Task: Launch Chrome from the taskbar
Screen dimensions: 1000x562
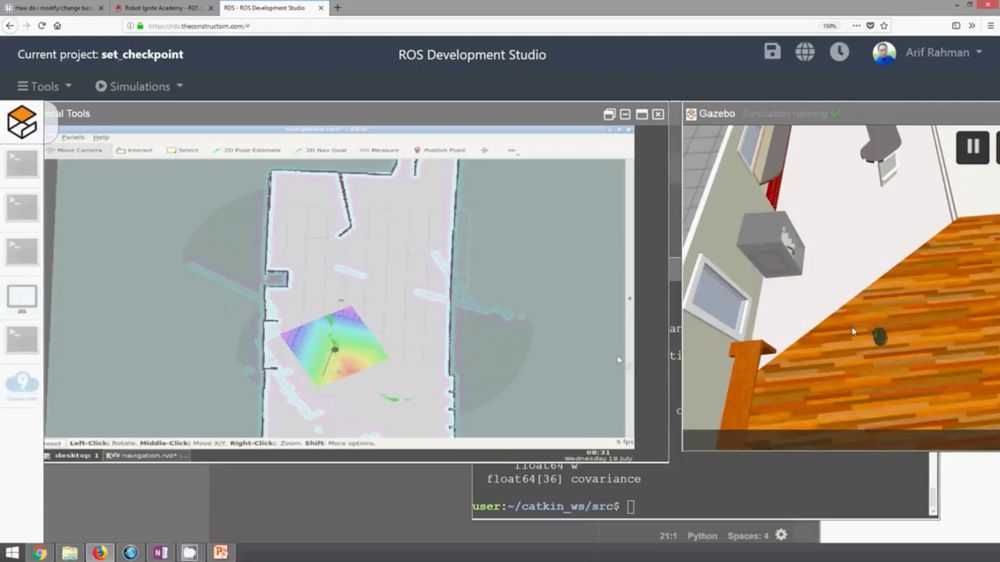Action: pos(40,552)
